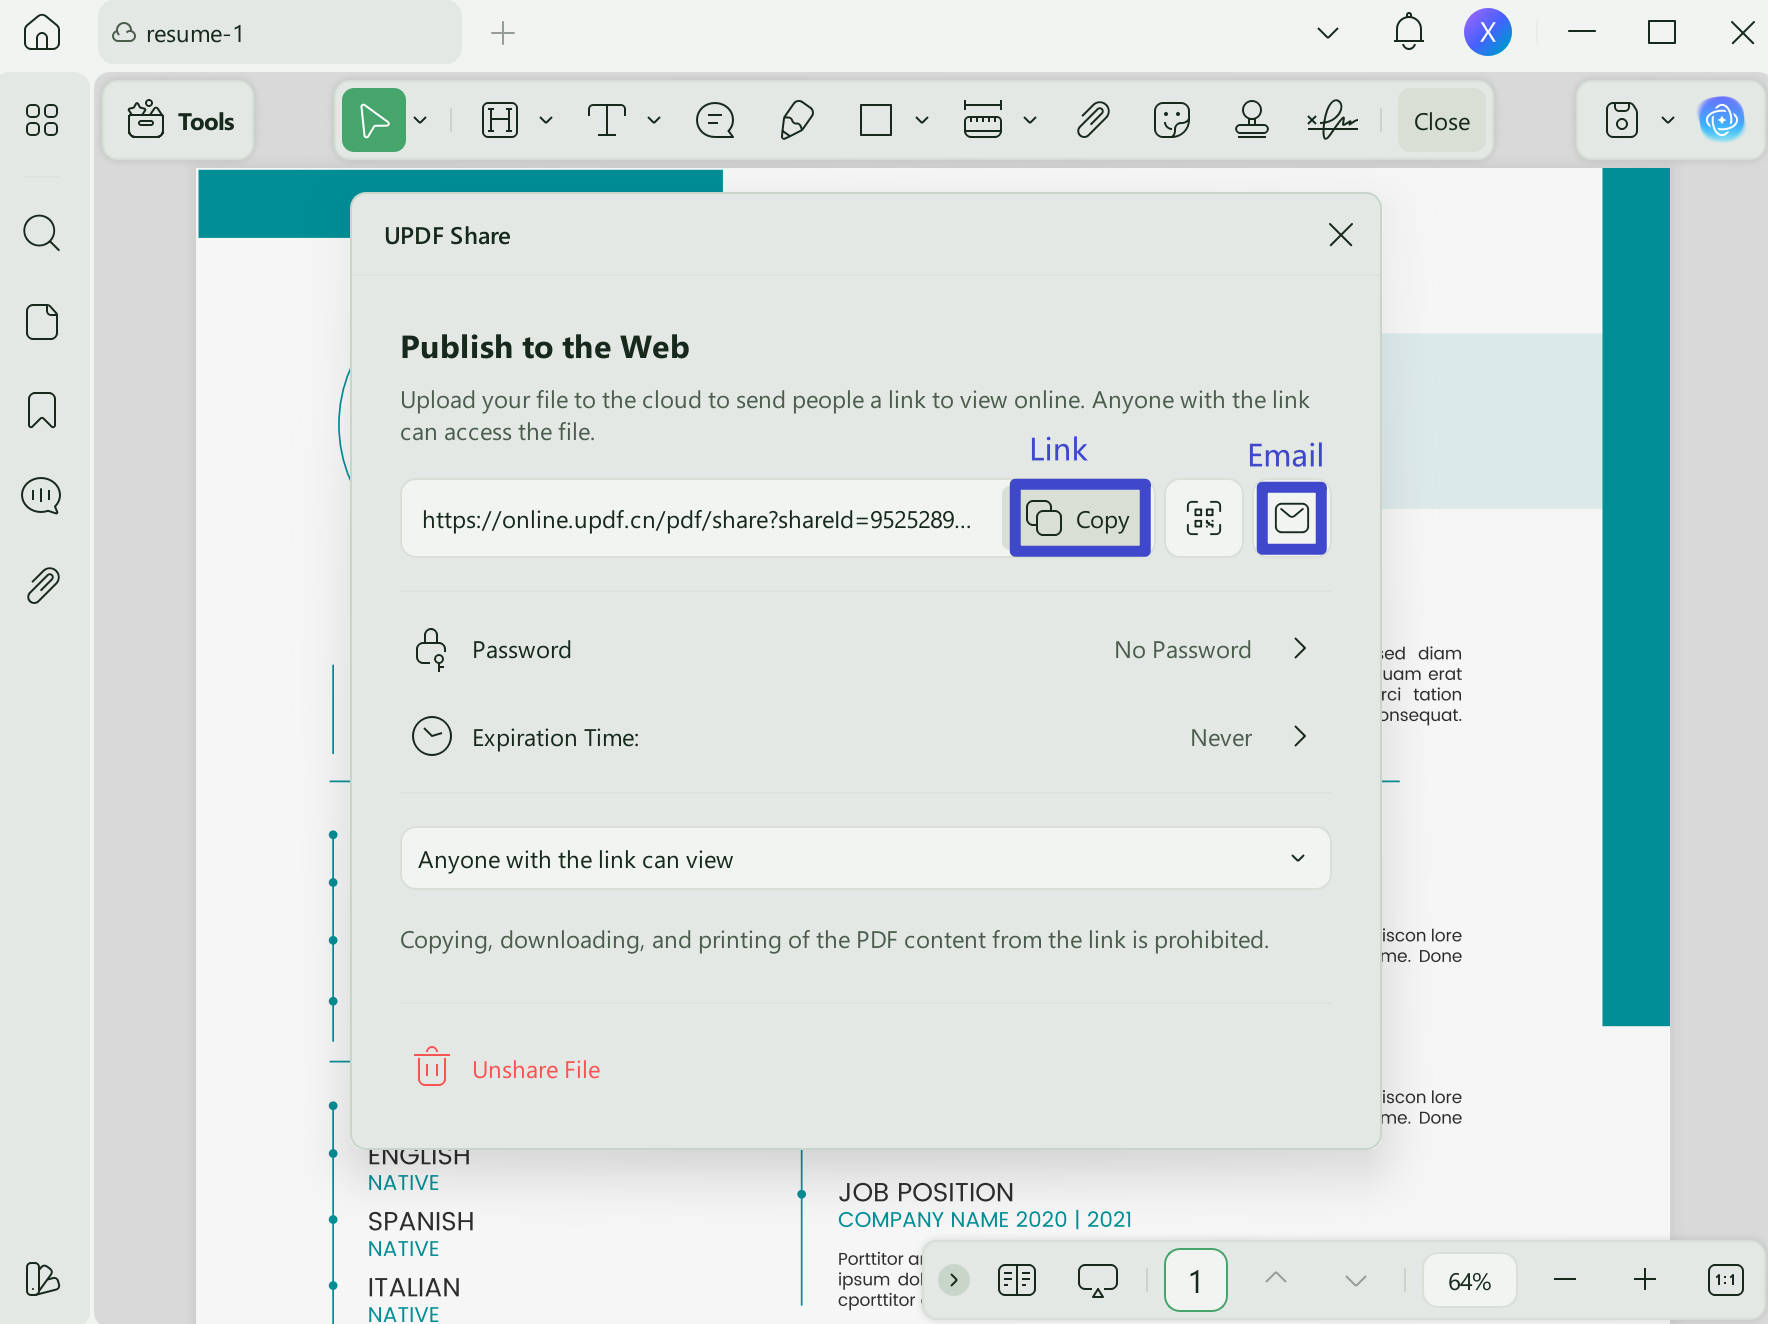
Task: Select the Text typewriter tool
Action: click(x=607, y=121)
